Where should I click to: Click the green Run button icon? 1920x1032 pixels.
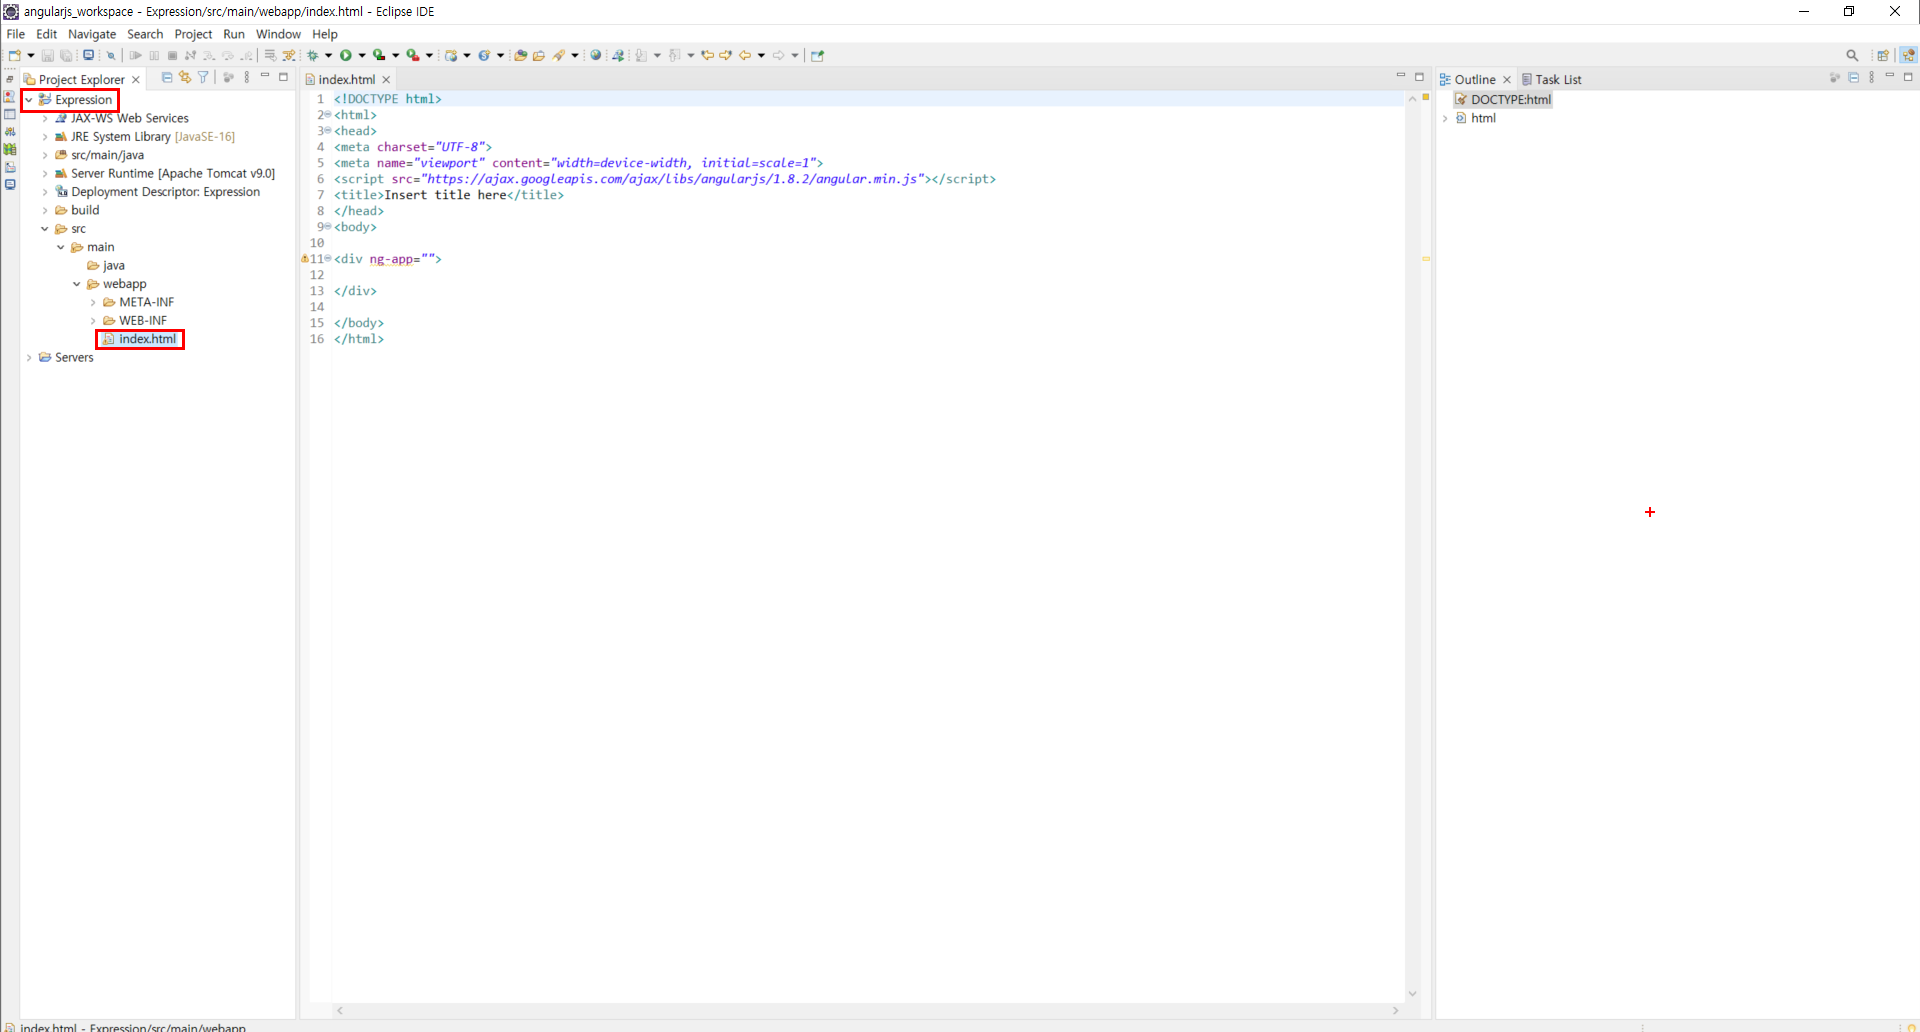346,55
